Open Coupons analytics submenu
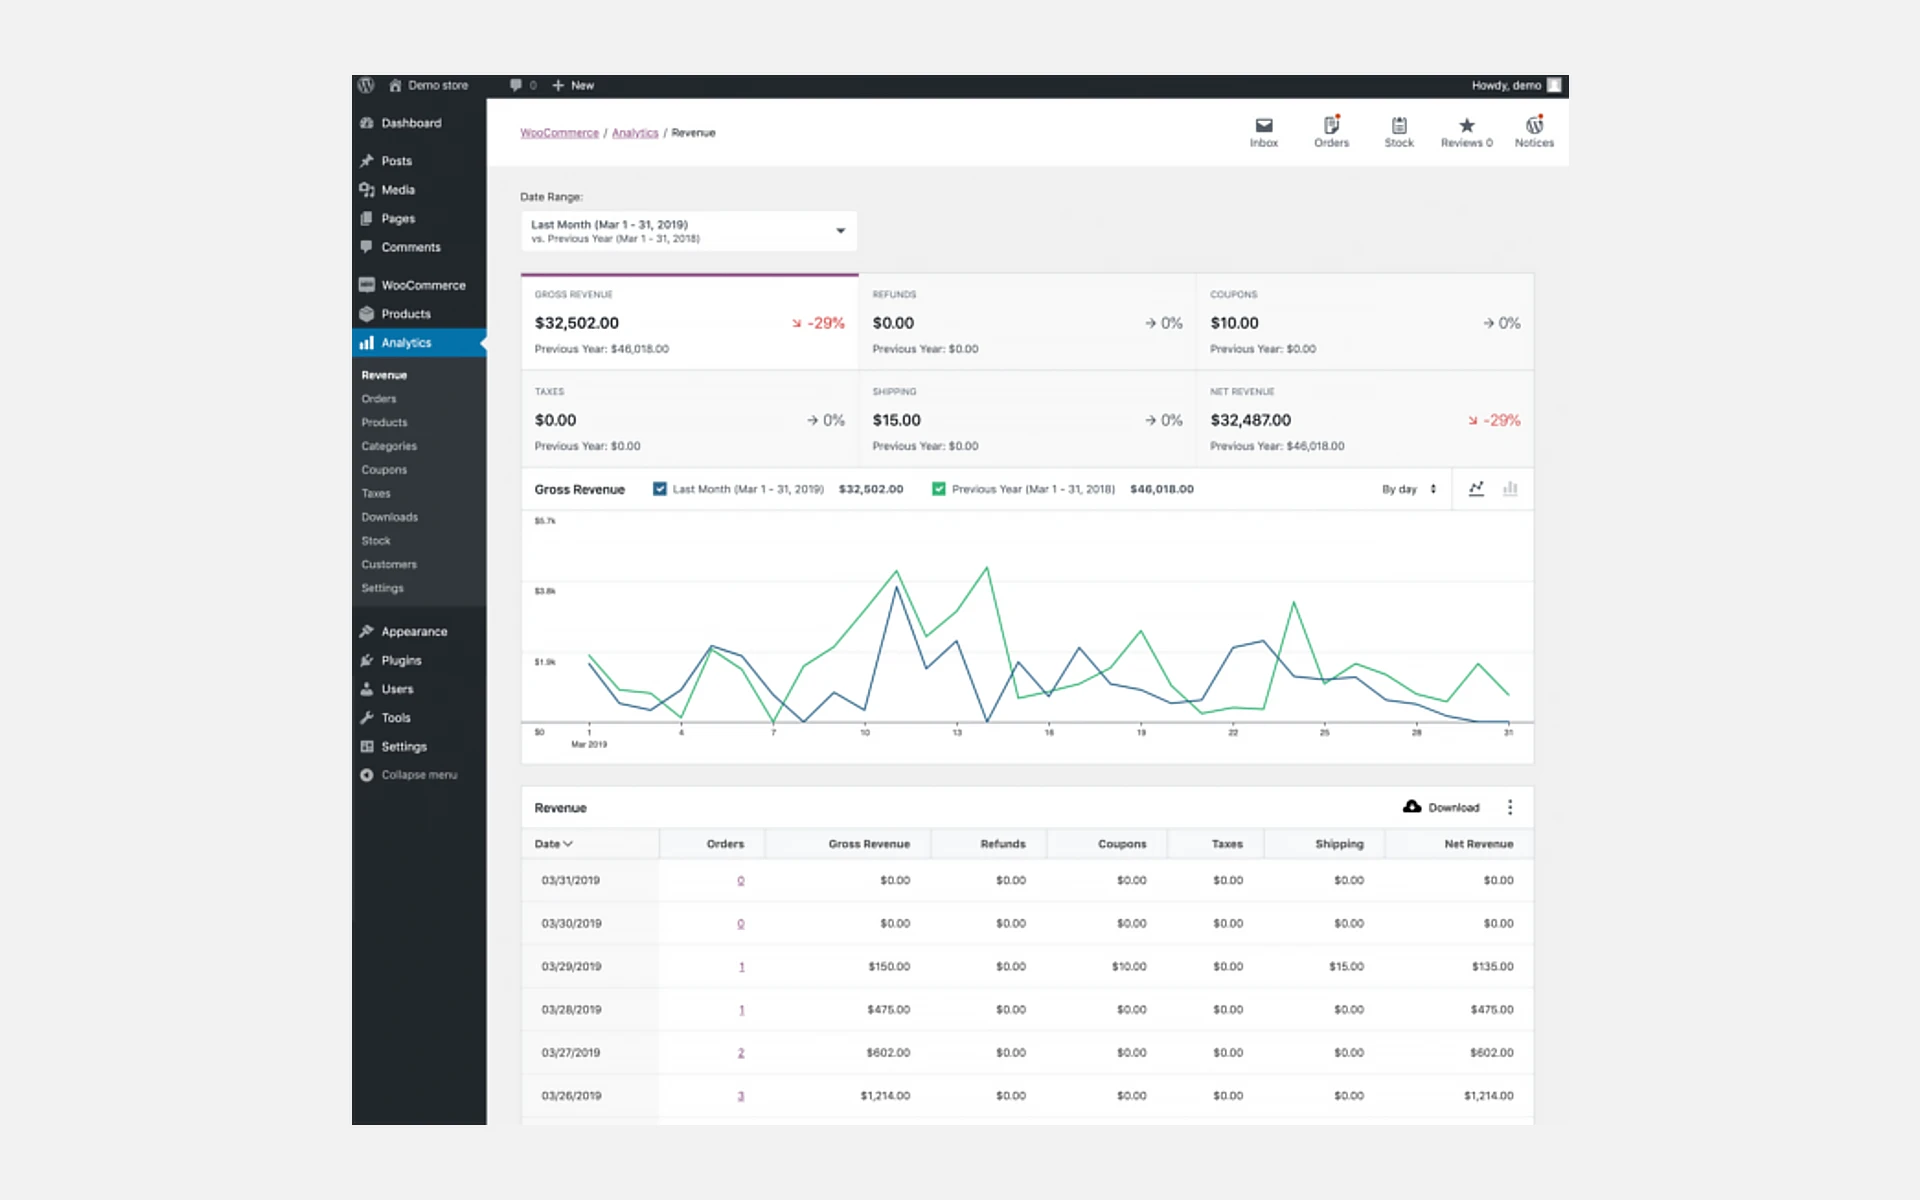1920x1200 pixels. click(384, 470)
